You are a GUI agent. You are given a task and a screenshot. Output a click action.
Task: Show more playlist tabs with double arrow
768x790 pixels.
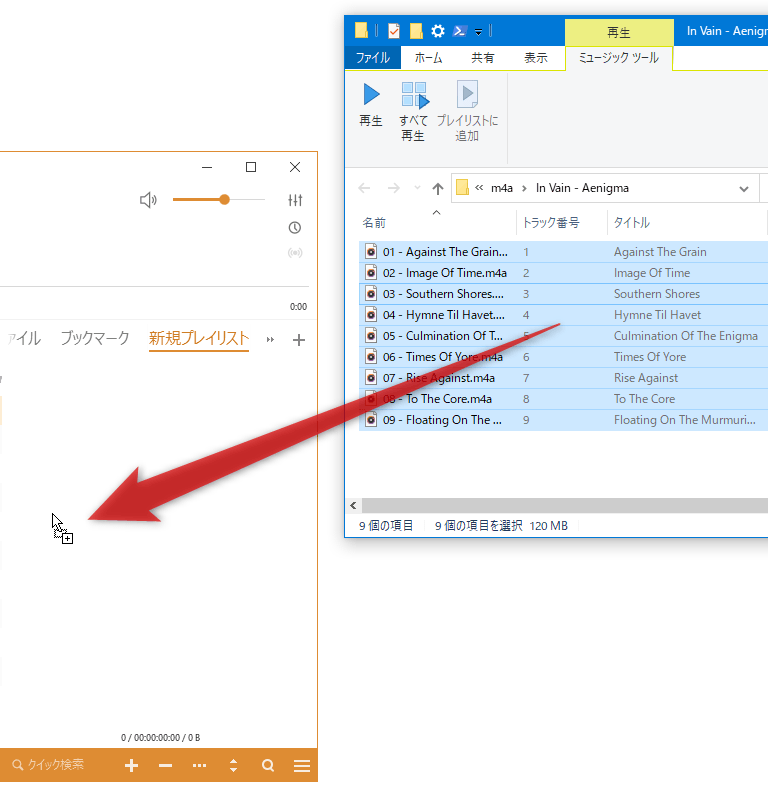[271, 340]
